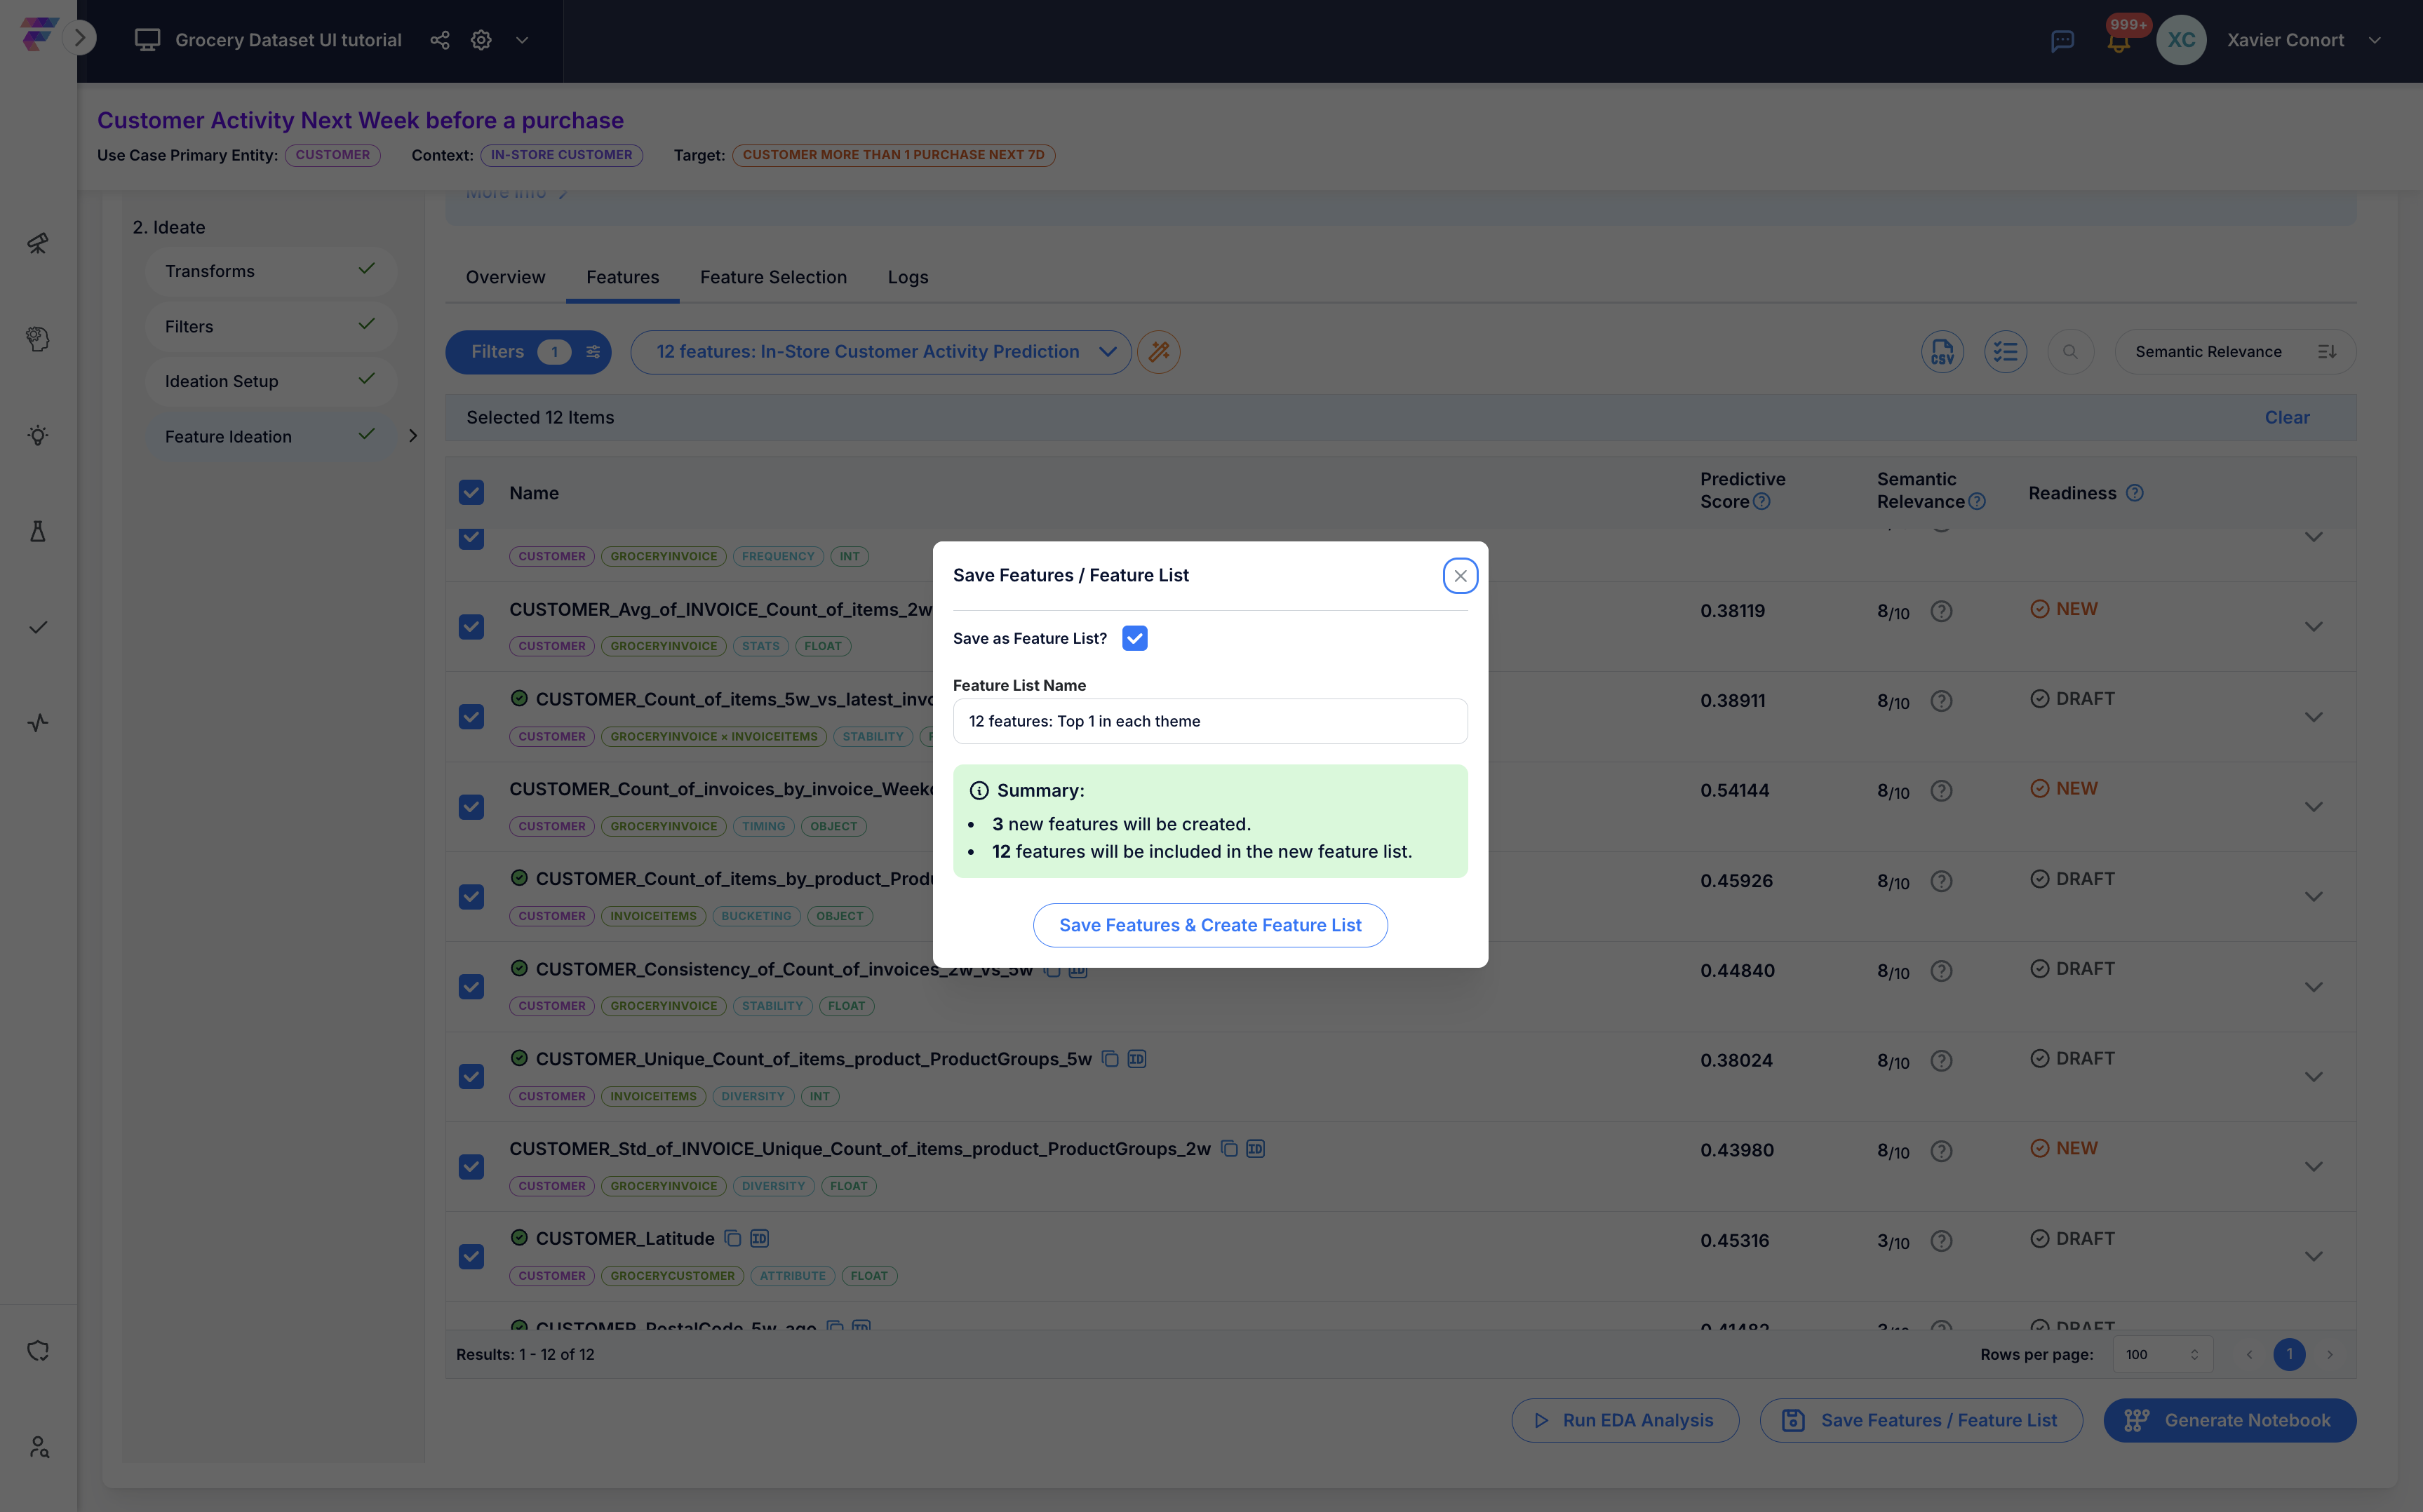Click the CSV download icon

(1942, 352)
